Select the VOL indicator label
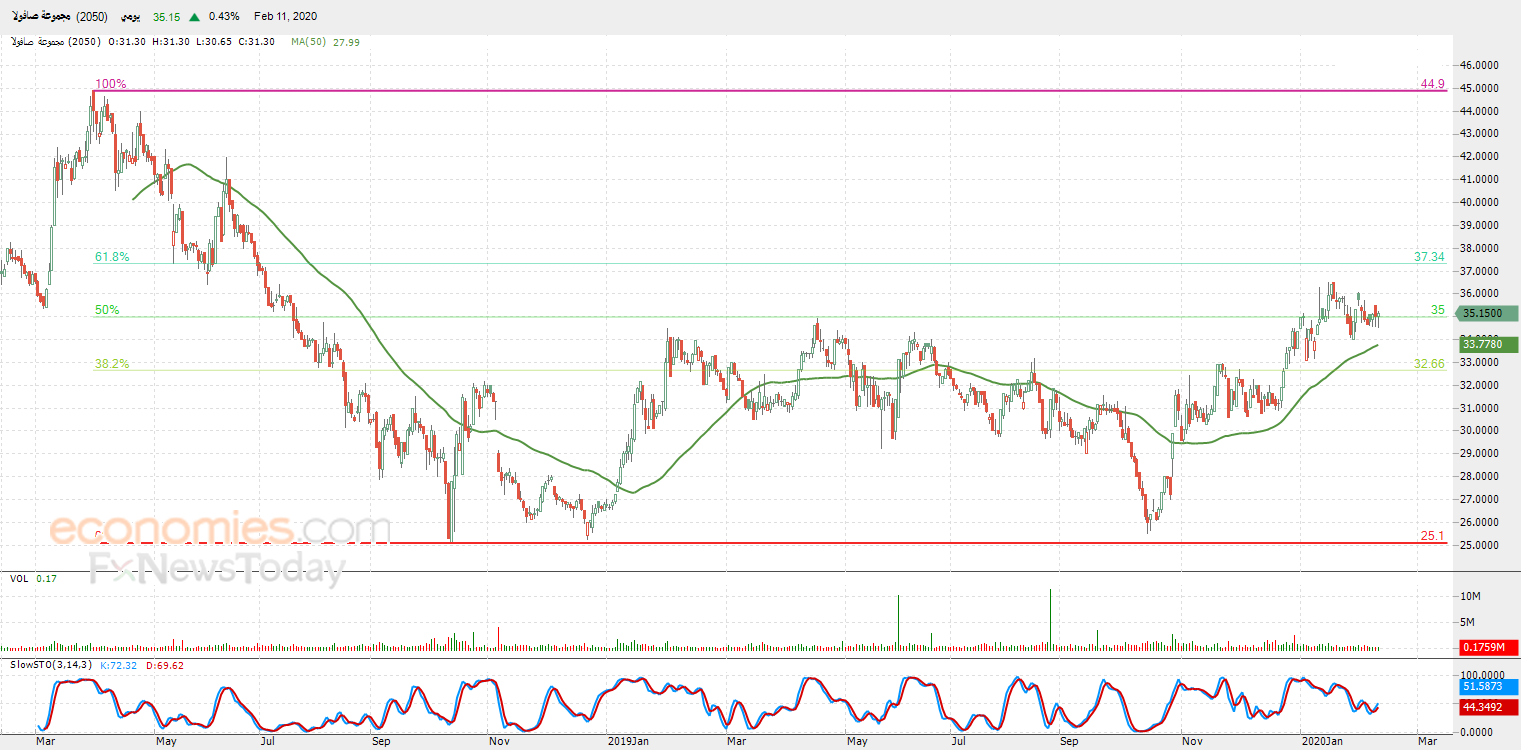Viewport: 1521px width, 750px height. pyautogui.click(x=19, y=579)
